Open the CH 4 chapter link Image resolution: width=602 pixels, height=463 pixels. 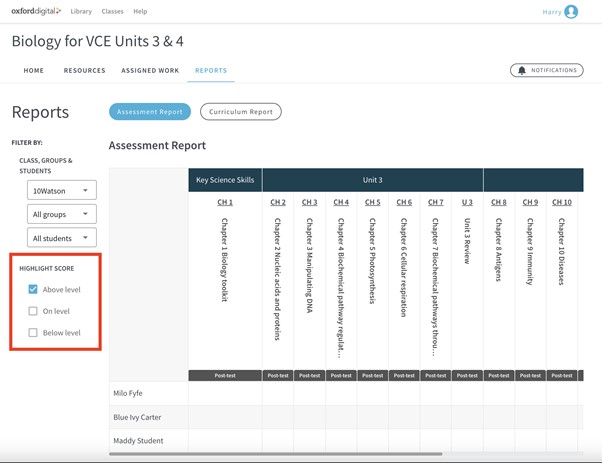click(x=341, y=202)
